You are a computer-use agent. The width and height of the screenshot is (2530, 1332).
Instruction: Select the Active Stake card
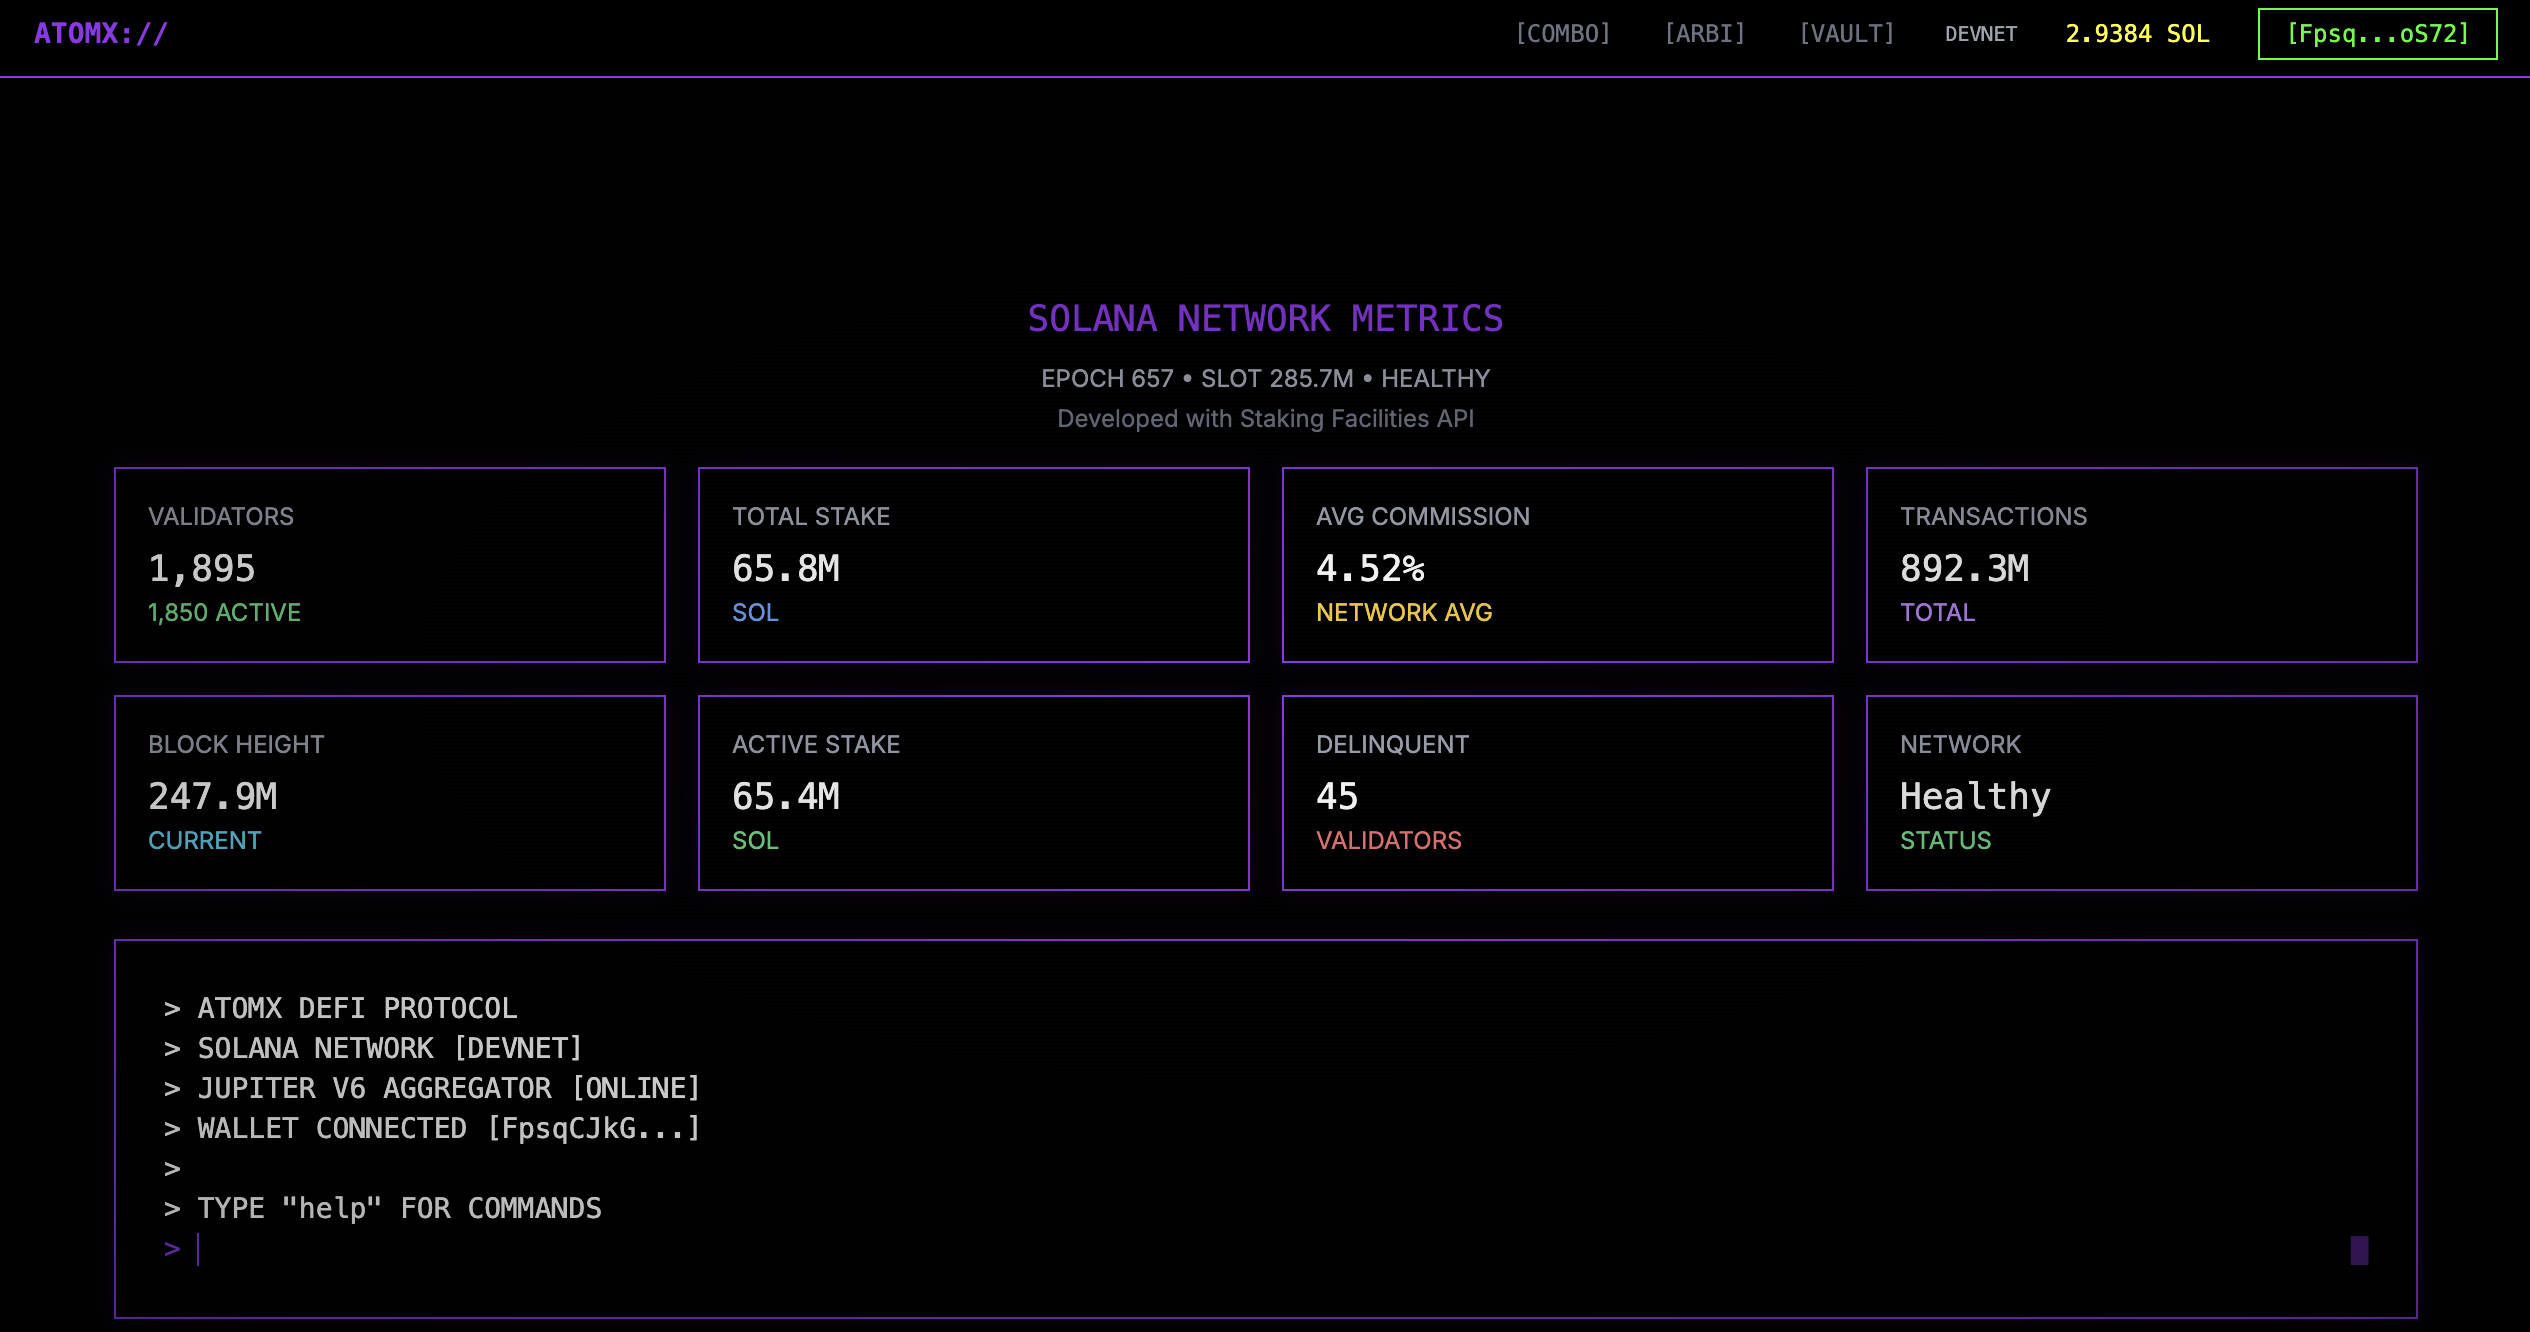973,792
